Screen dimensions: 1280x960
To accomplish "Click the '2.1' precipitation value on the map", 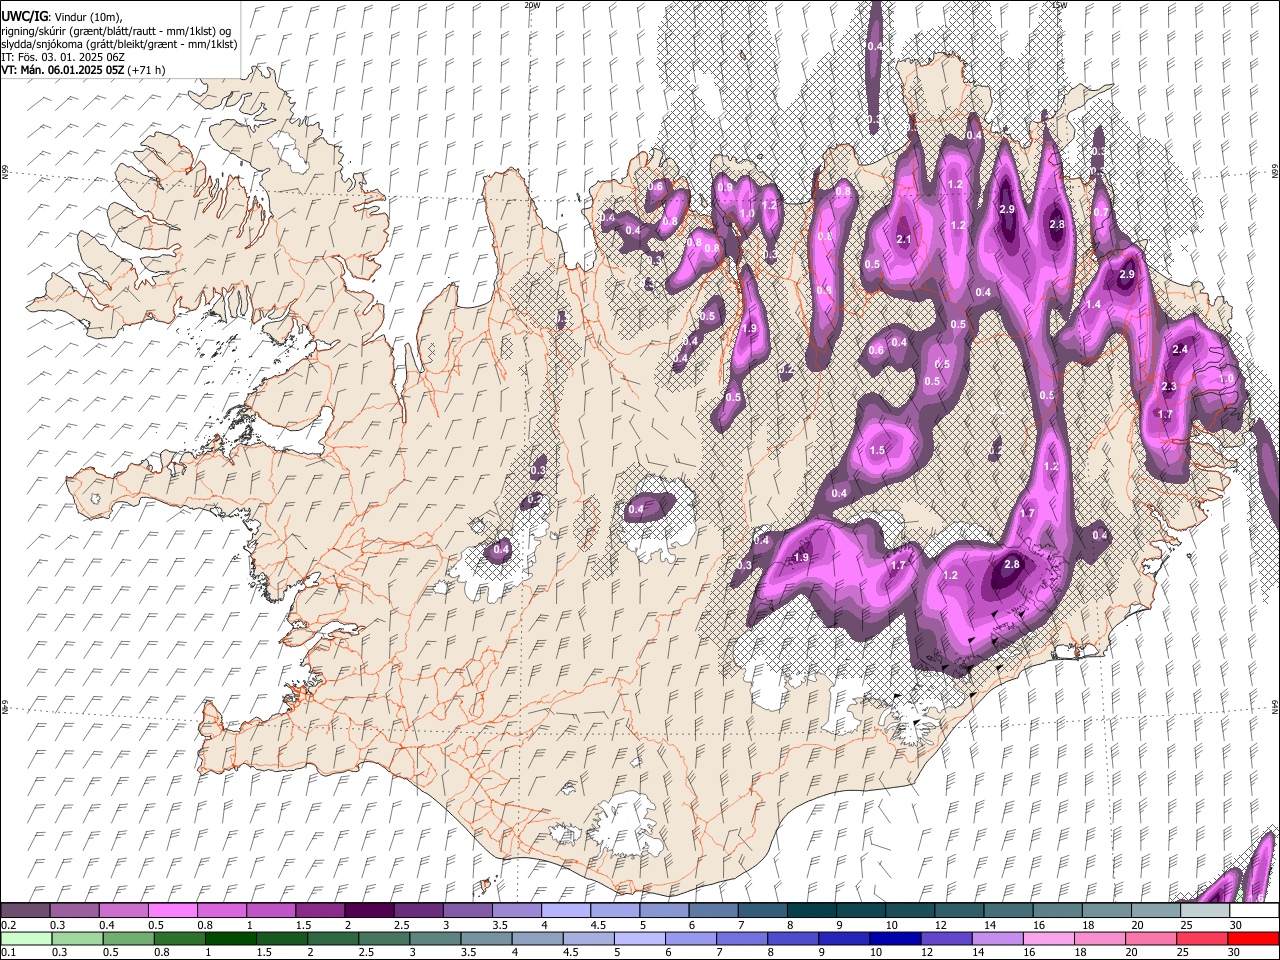I will pyautogui.click(x=904, y=240).
